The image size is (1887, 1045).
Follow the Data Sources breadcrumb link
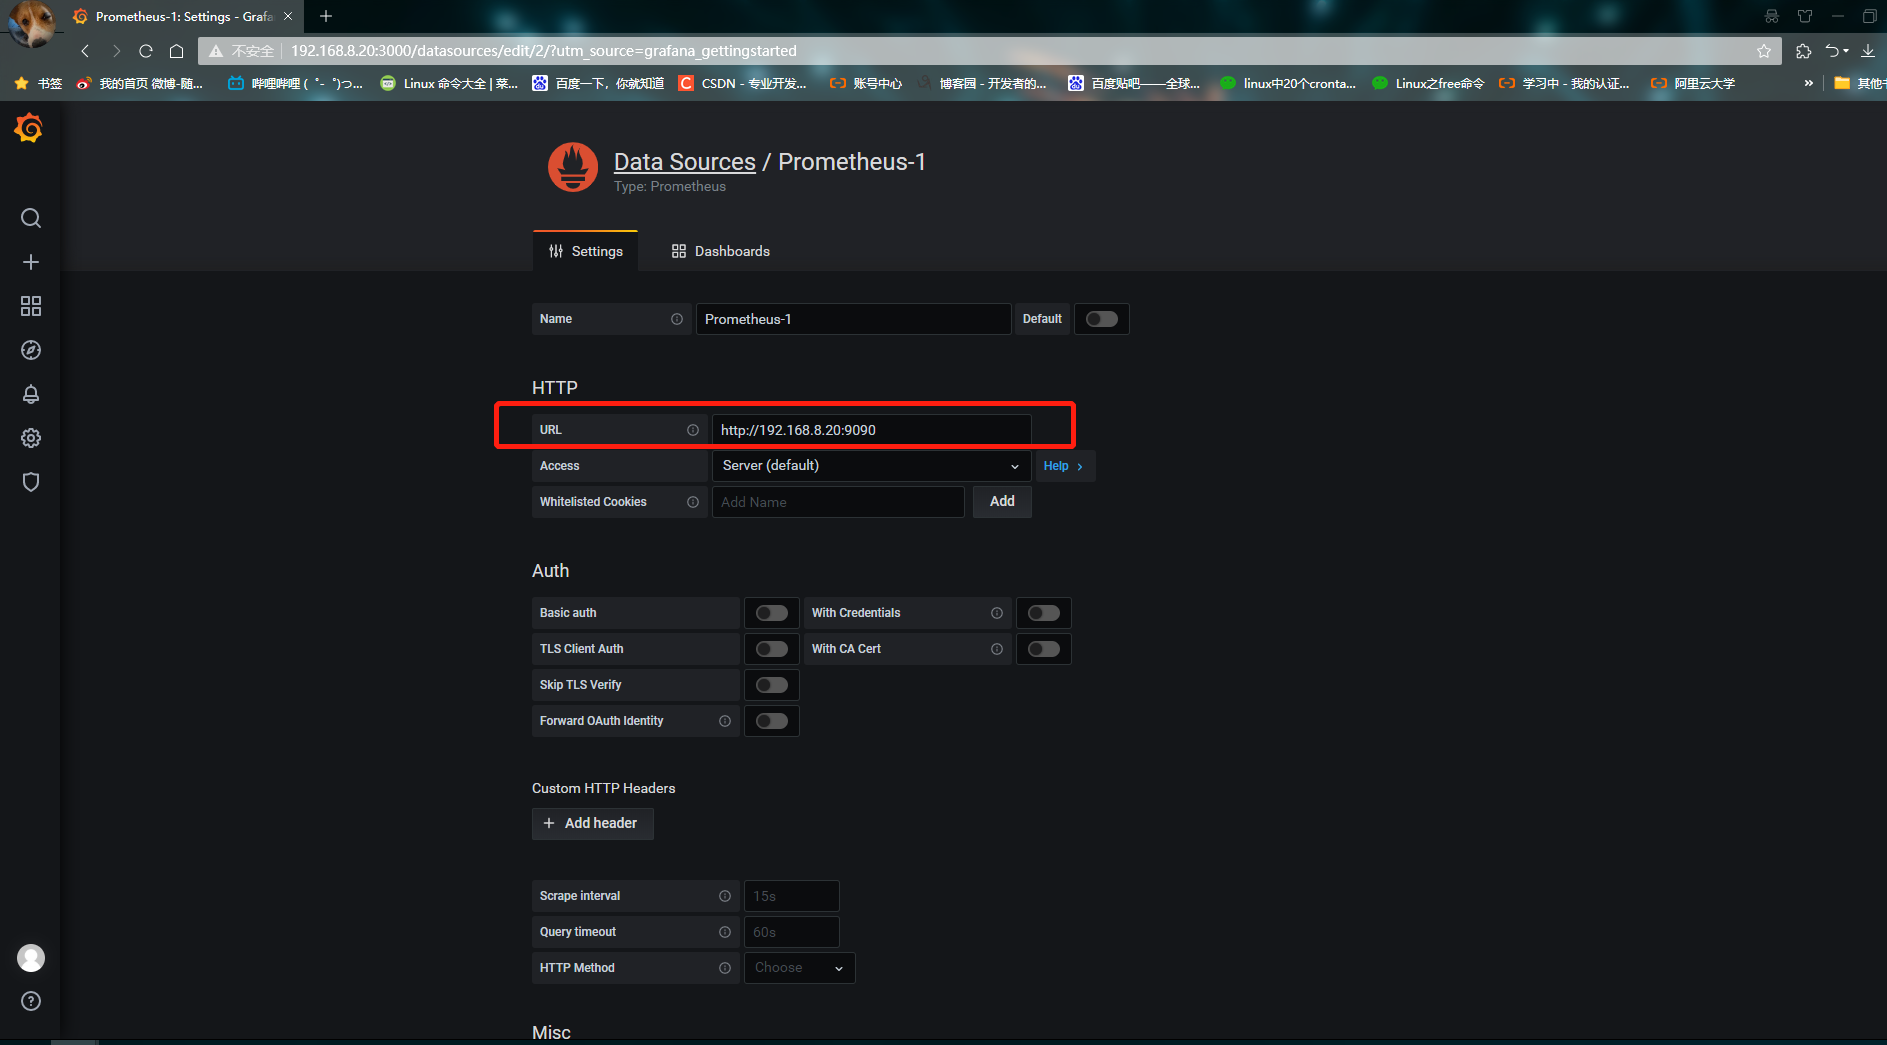685,162
